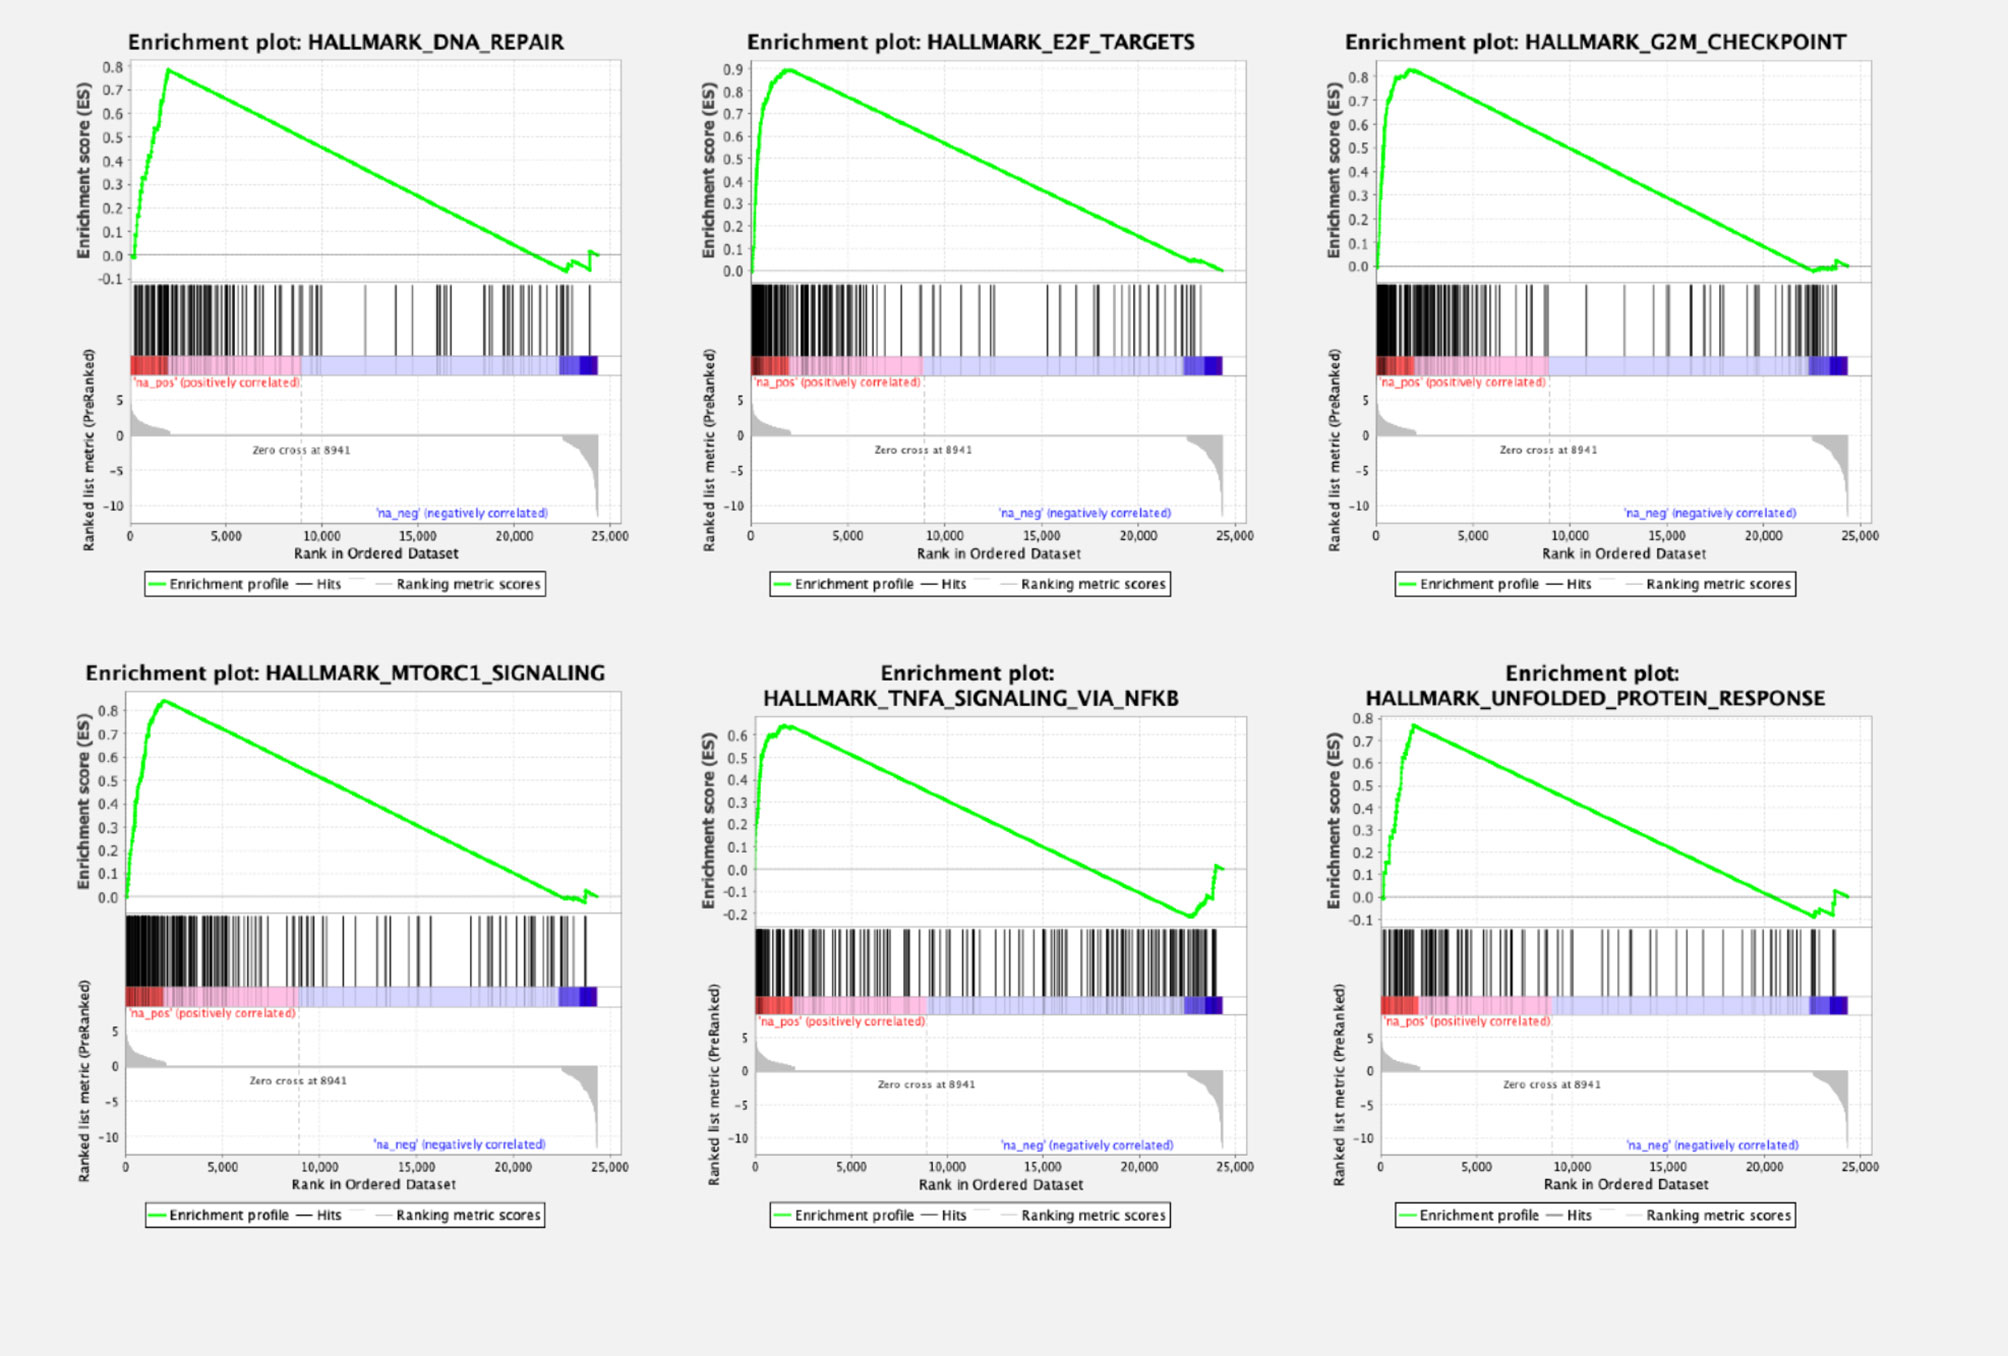The height and width of the screenshot is (1356, 2008).
Task: Click 'na_pos' label in UNFOLDED_PROTEIN_RESPONSE plot
Action: (x=1466, y=1021)
